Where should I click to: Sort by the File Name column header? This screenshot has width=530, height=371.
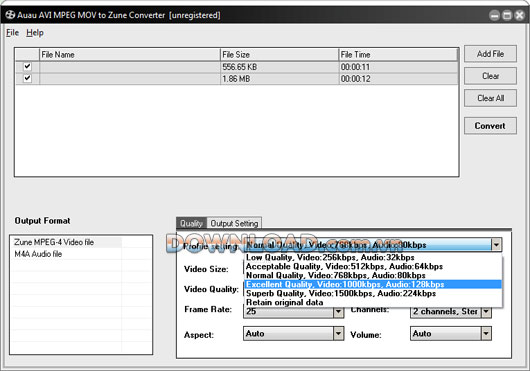click(130, 55)
